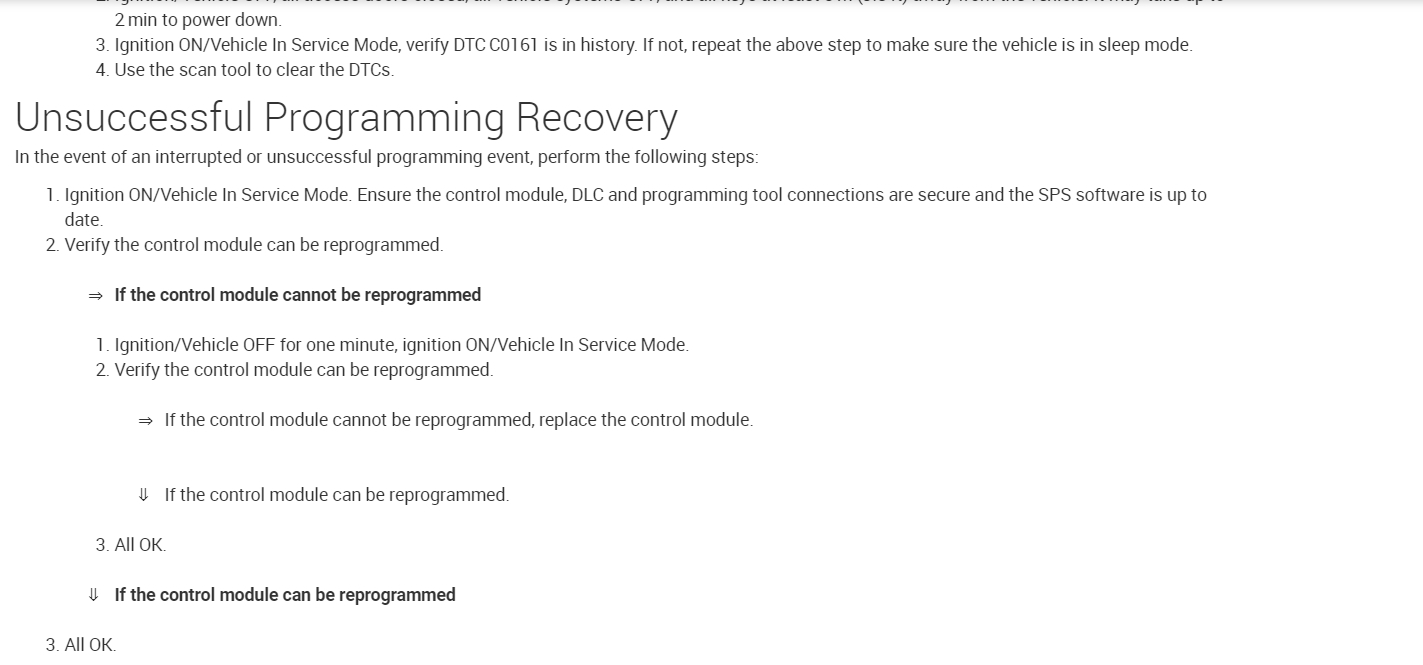This screenshot has height=665, width=1423.
Task: Click the right arrow before 'replace the control module'
Action: click(x=145, y=421)
